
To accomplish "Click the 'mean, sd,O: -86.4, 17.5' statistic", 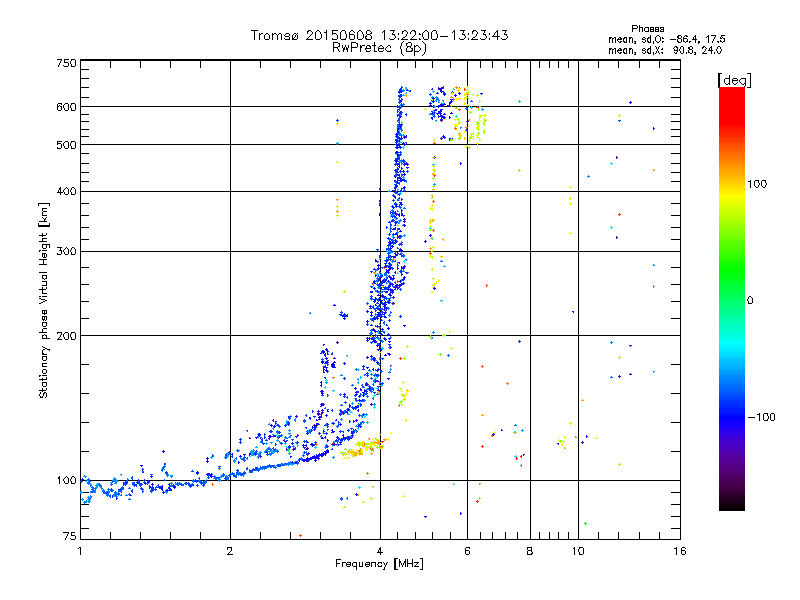I will click(666, 39).
